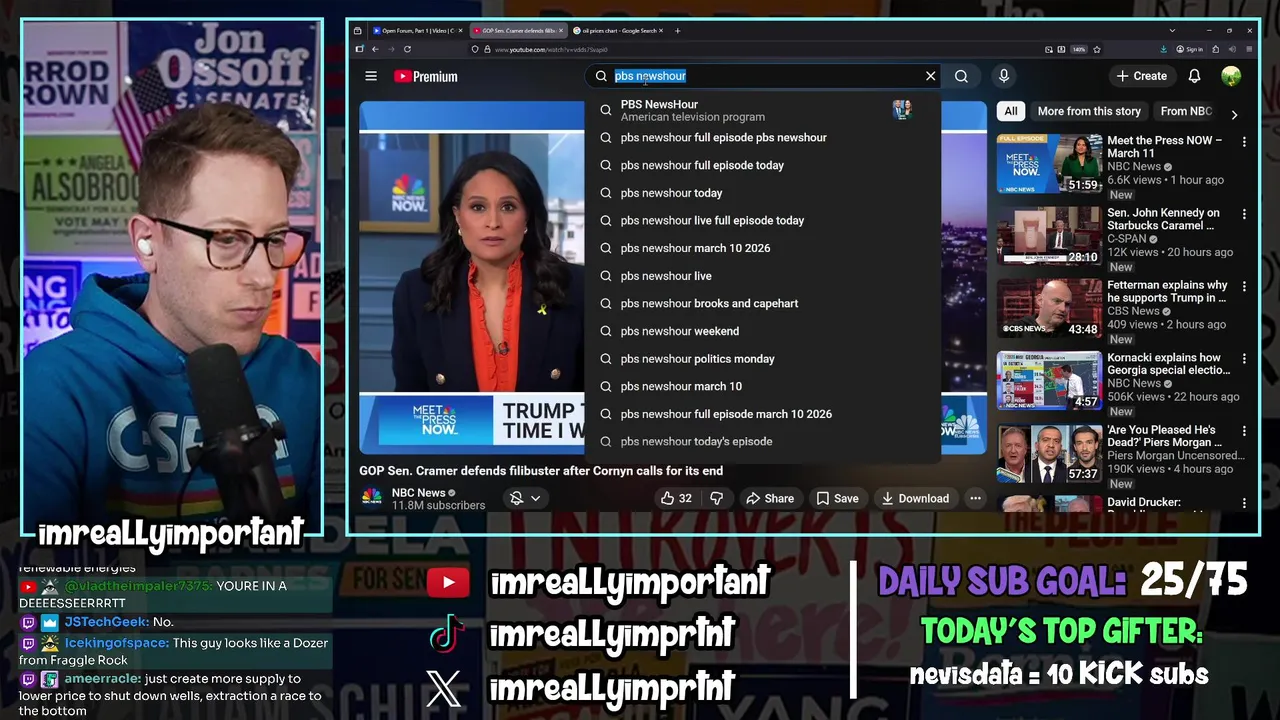
Task: Open a new browser tab with plus
Action: (678, 31)
